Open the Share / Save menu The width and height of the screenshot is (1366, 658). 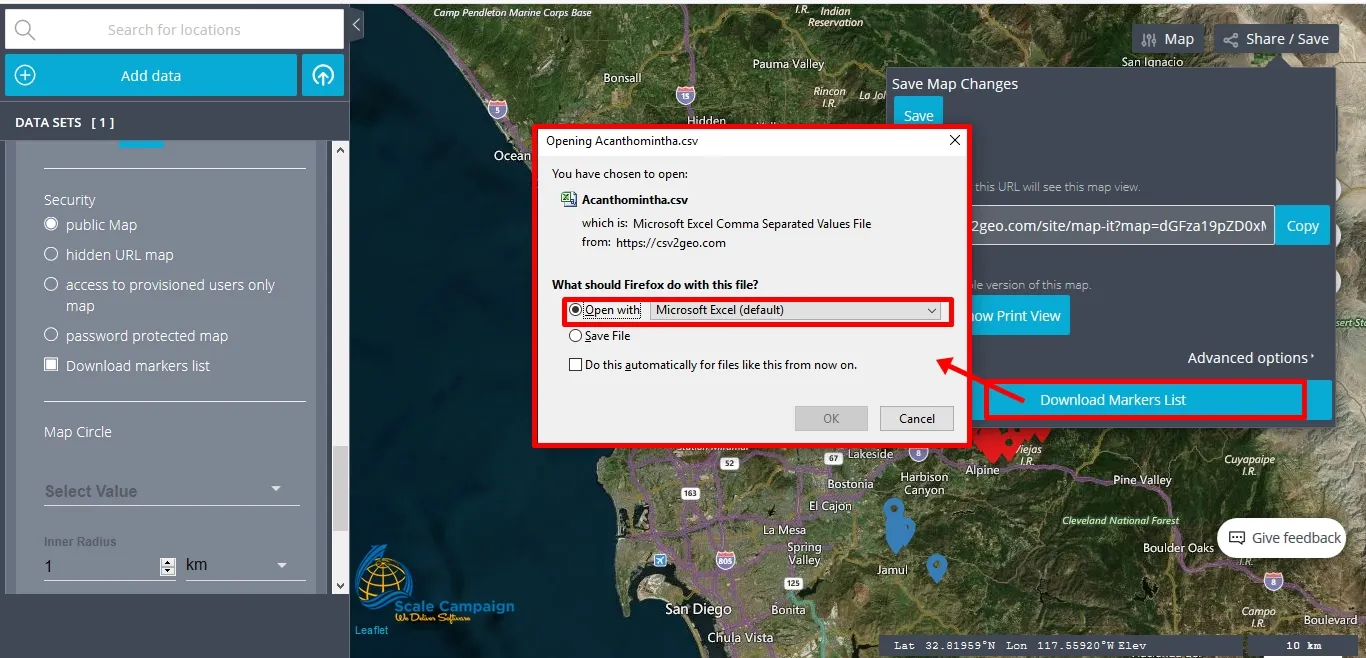pyautogui.click(x=1275, y=39)
